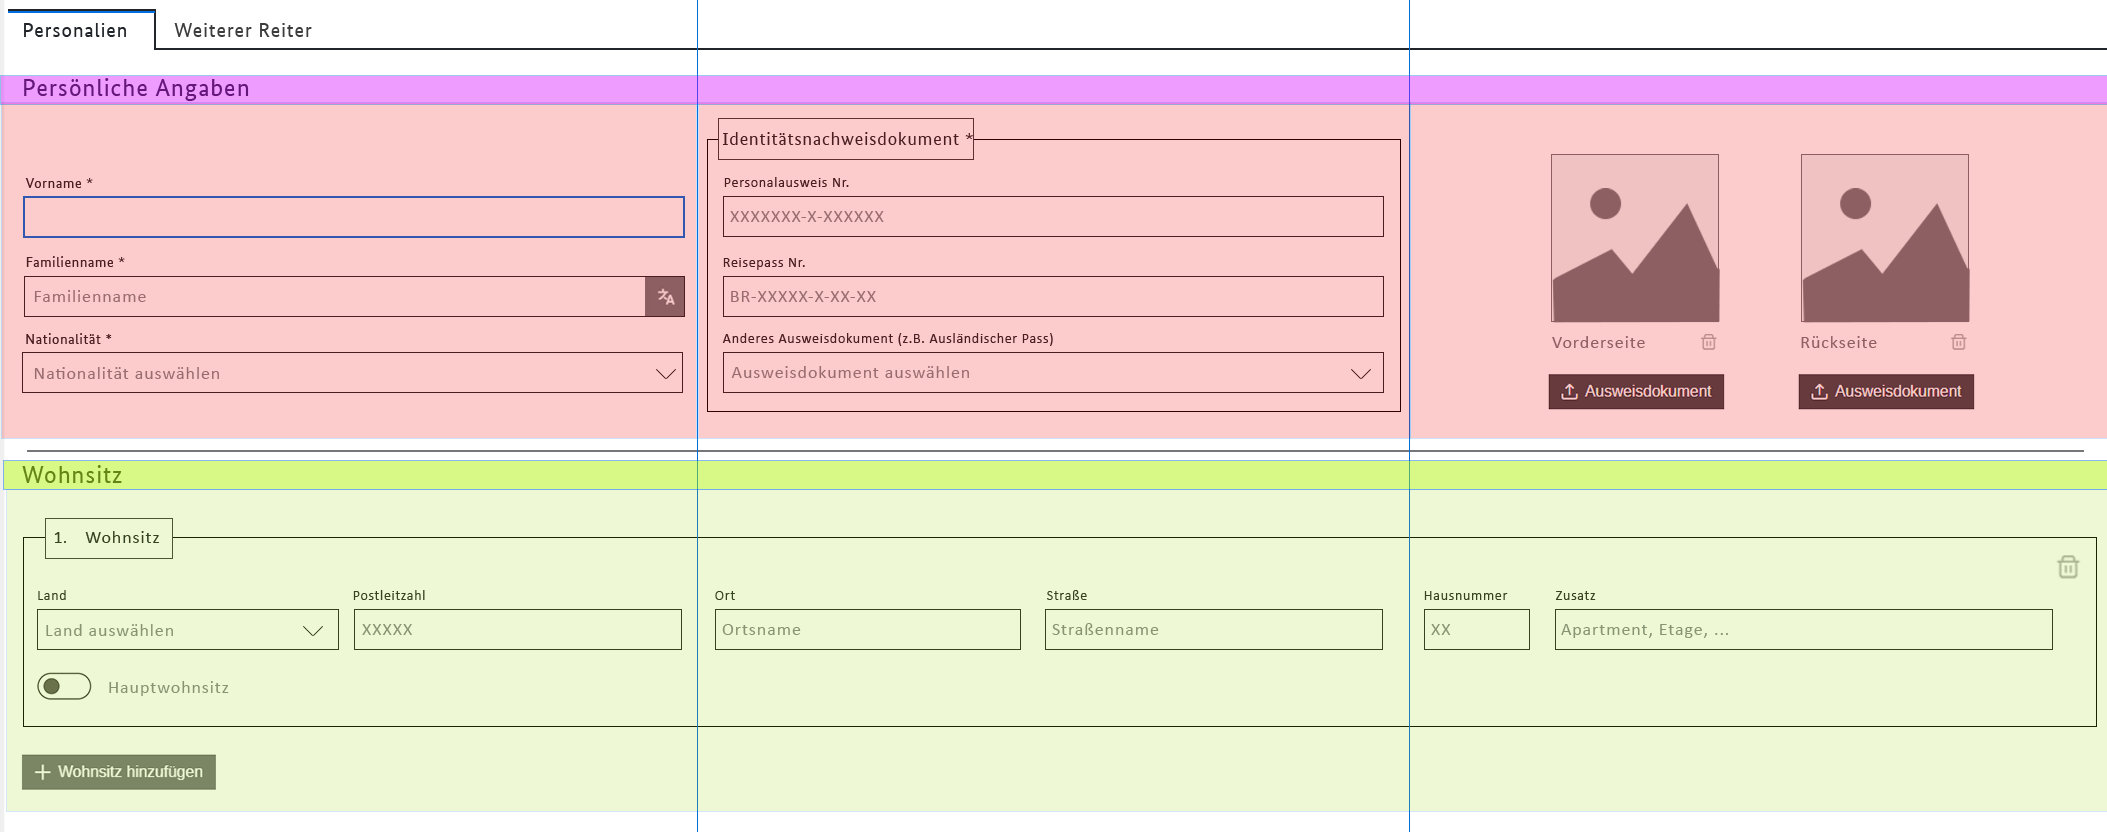Screen dimensions: 2107x832
Task: Click the Vorderseite caption
Action: [1598, 342]
